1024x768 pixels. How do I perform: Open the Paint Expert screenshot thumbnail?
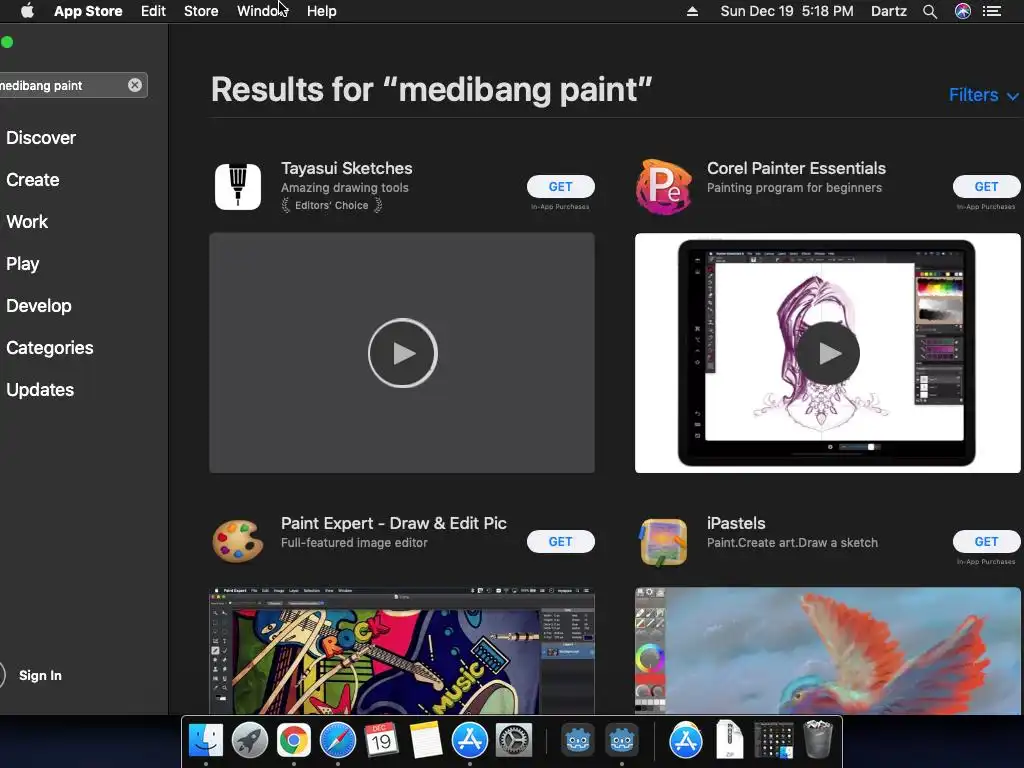[402, 651]
